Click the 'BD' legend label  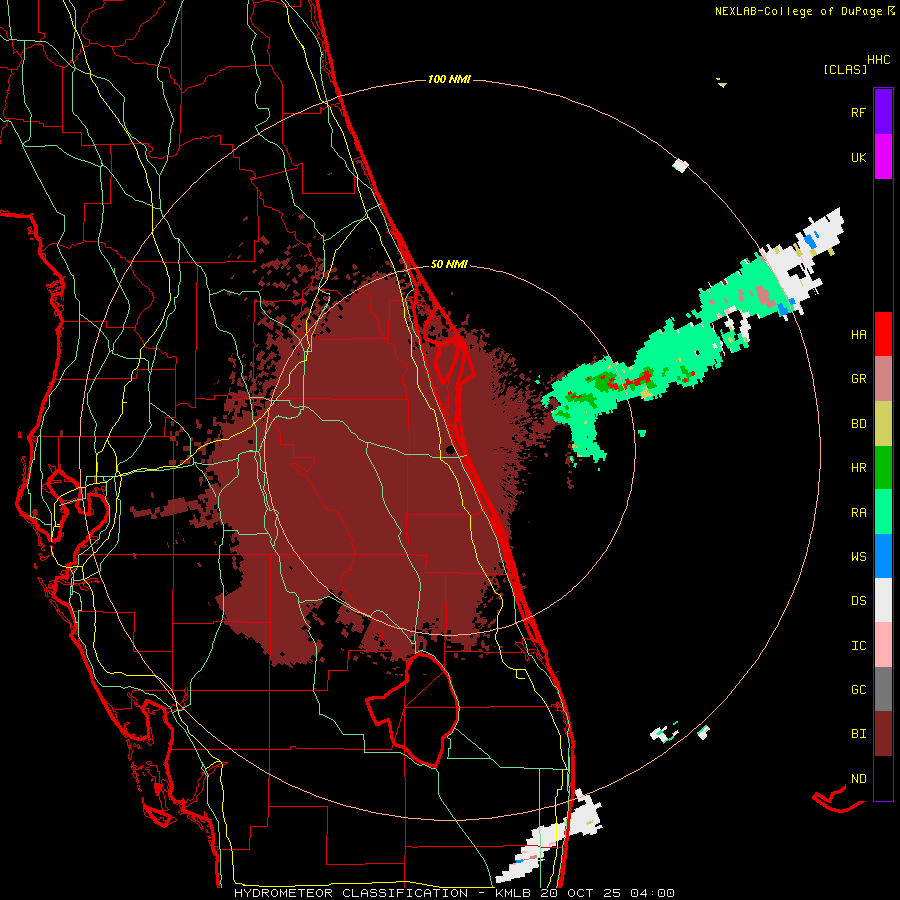tap(858, 424)
